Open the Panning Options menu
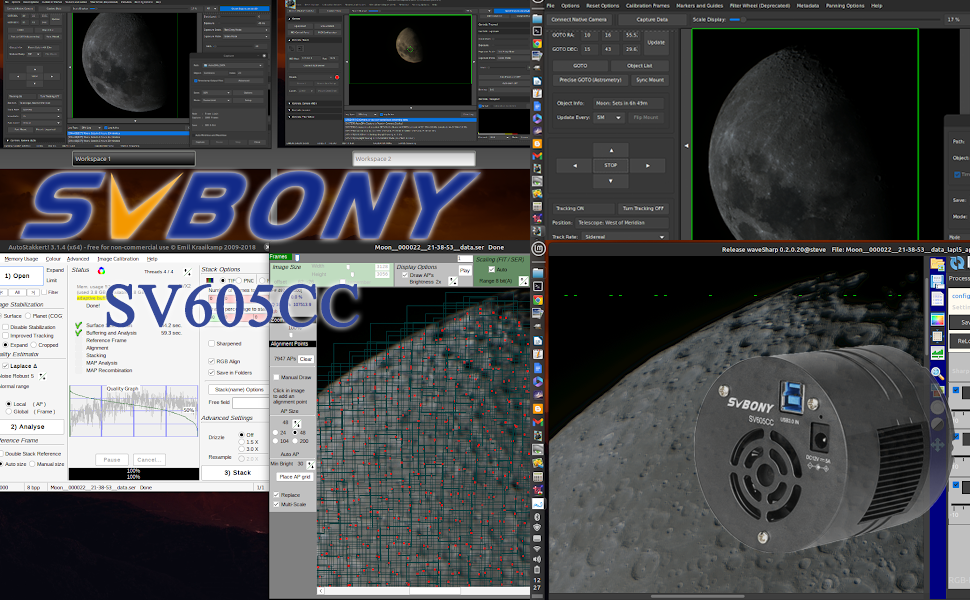970x600 pixels. pos(845,6)
